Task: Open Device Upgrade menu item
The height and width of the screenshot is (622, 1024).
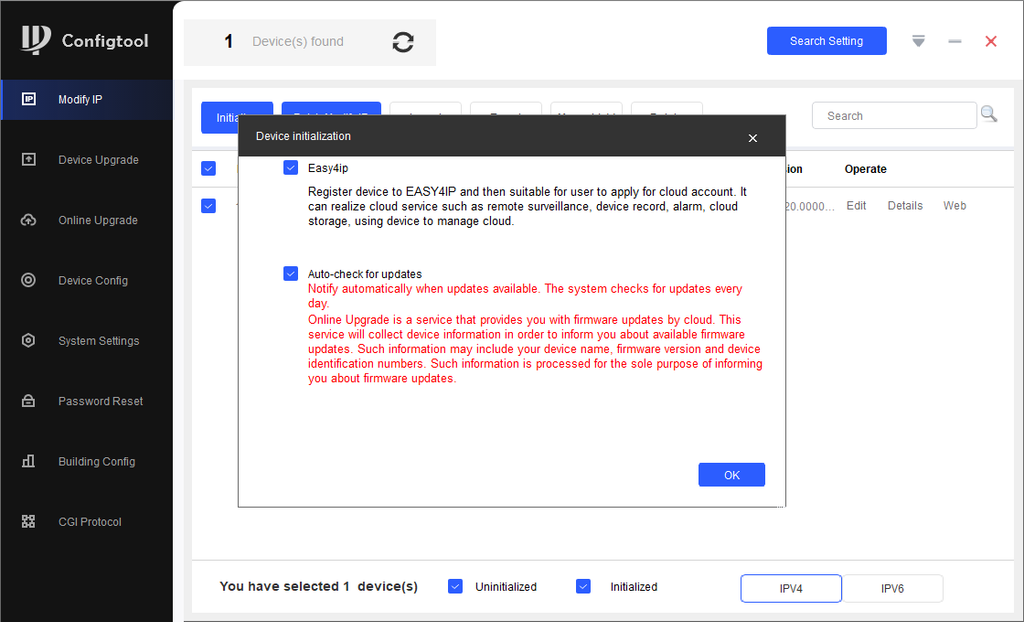Action: [98, 160]
